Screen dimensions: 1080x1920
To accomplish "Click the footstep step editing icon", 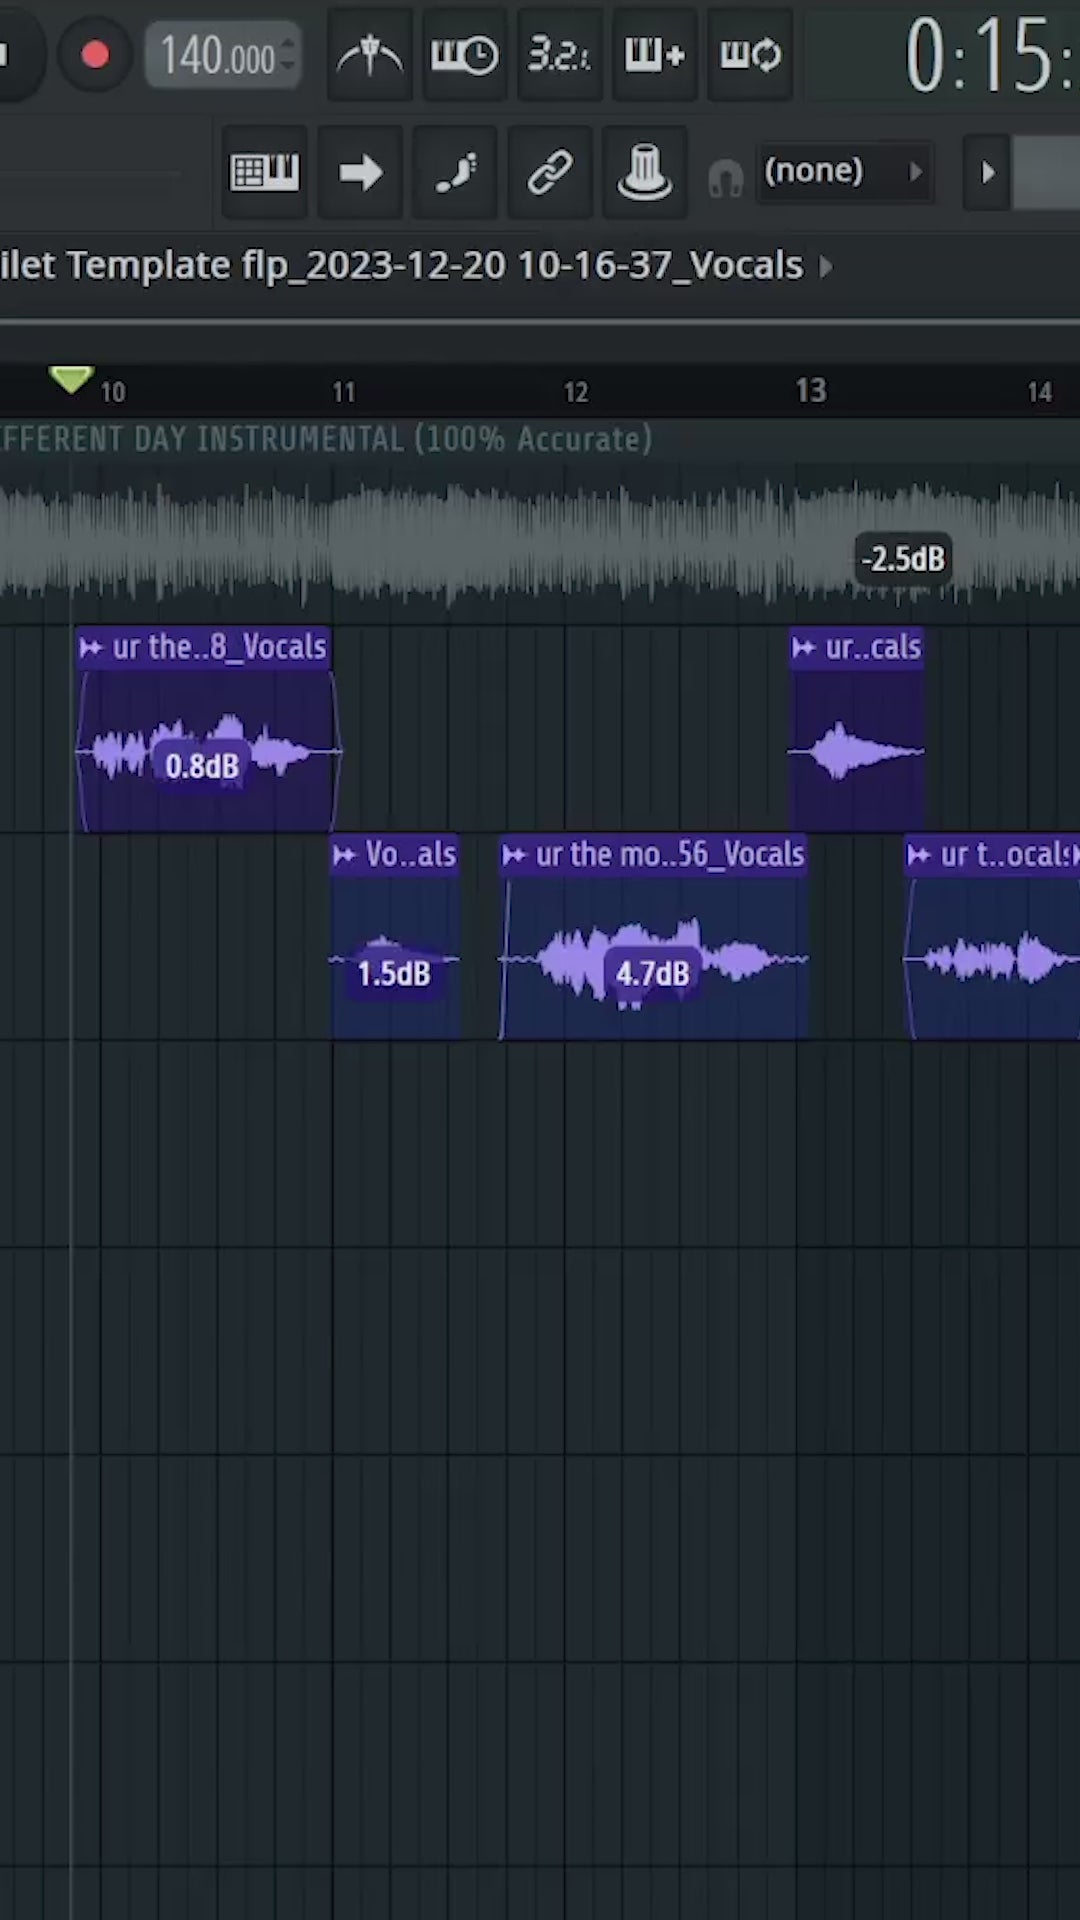I will (455, 172).
